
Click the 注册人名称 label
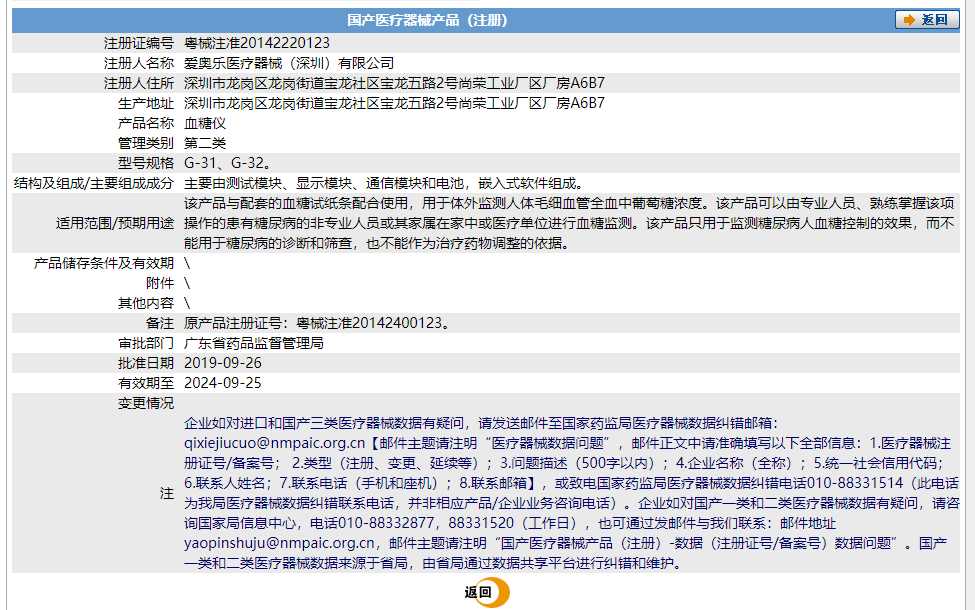139,63
